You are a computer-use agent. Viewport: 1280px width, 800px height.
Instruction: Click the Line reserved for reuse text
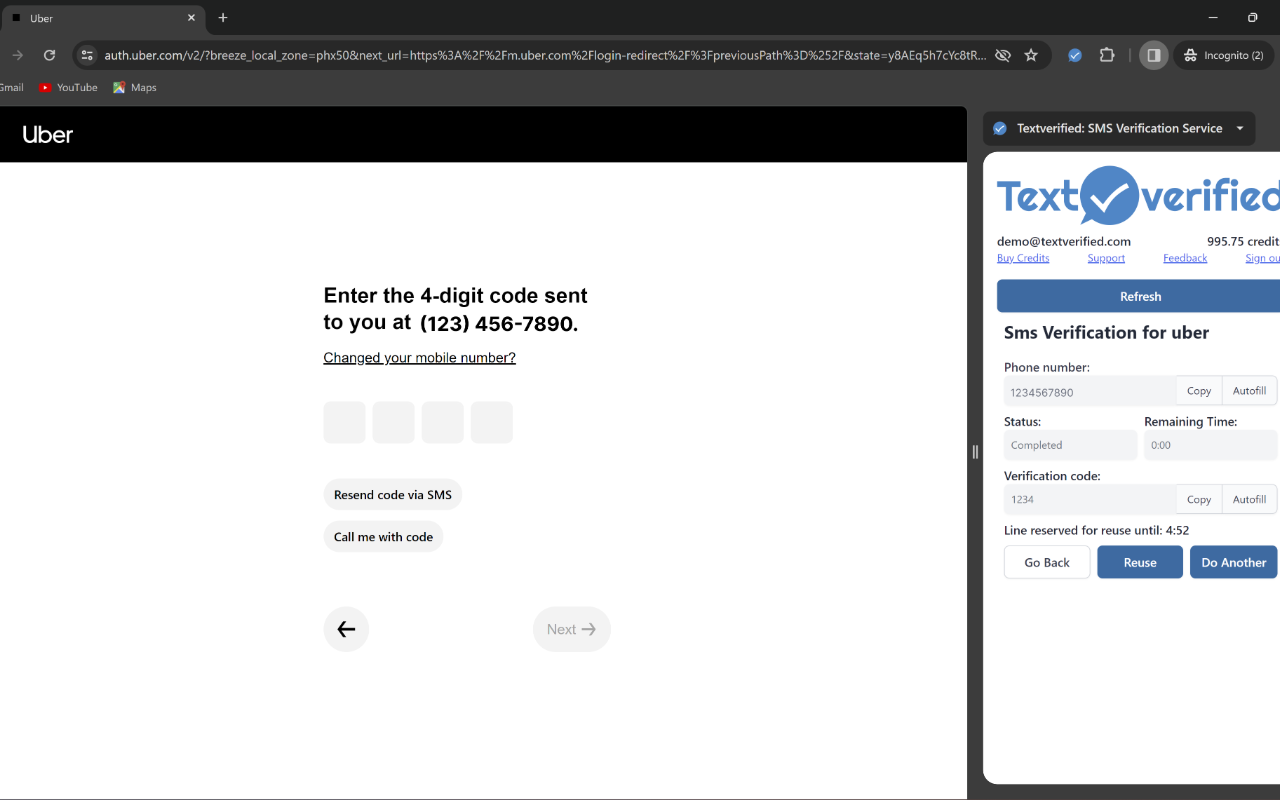click(x=1097, y=530)
